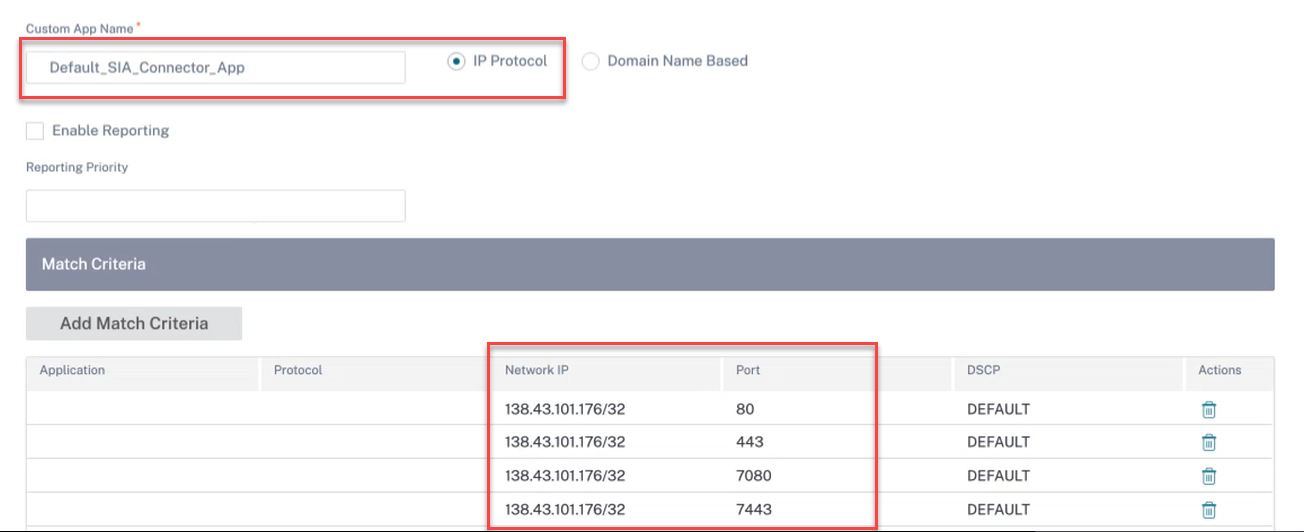Focus the Reporting Priority input box
This screenshot has height=532, width=1304.
(x=216, y=206)
